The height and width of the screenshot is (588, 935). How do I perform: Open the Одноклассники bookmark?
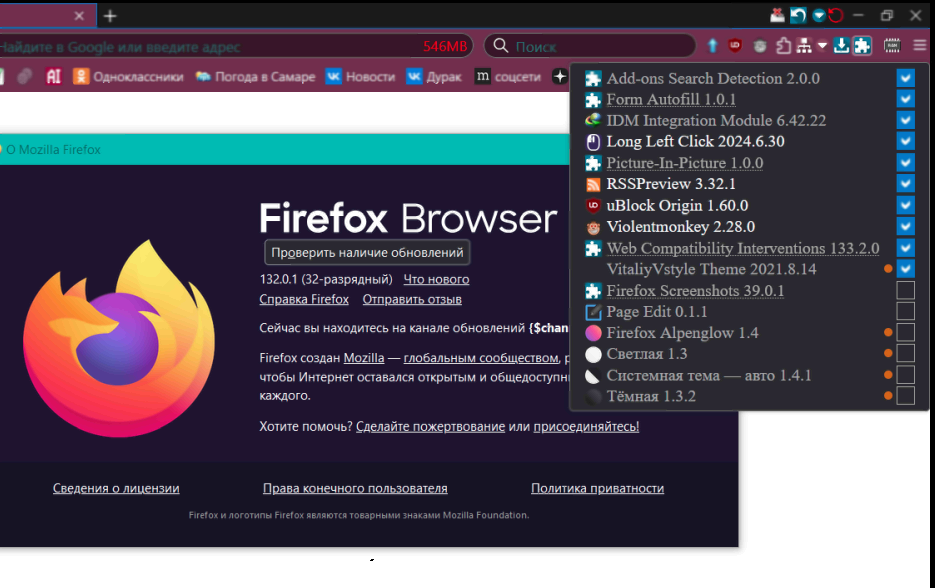128,76
